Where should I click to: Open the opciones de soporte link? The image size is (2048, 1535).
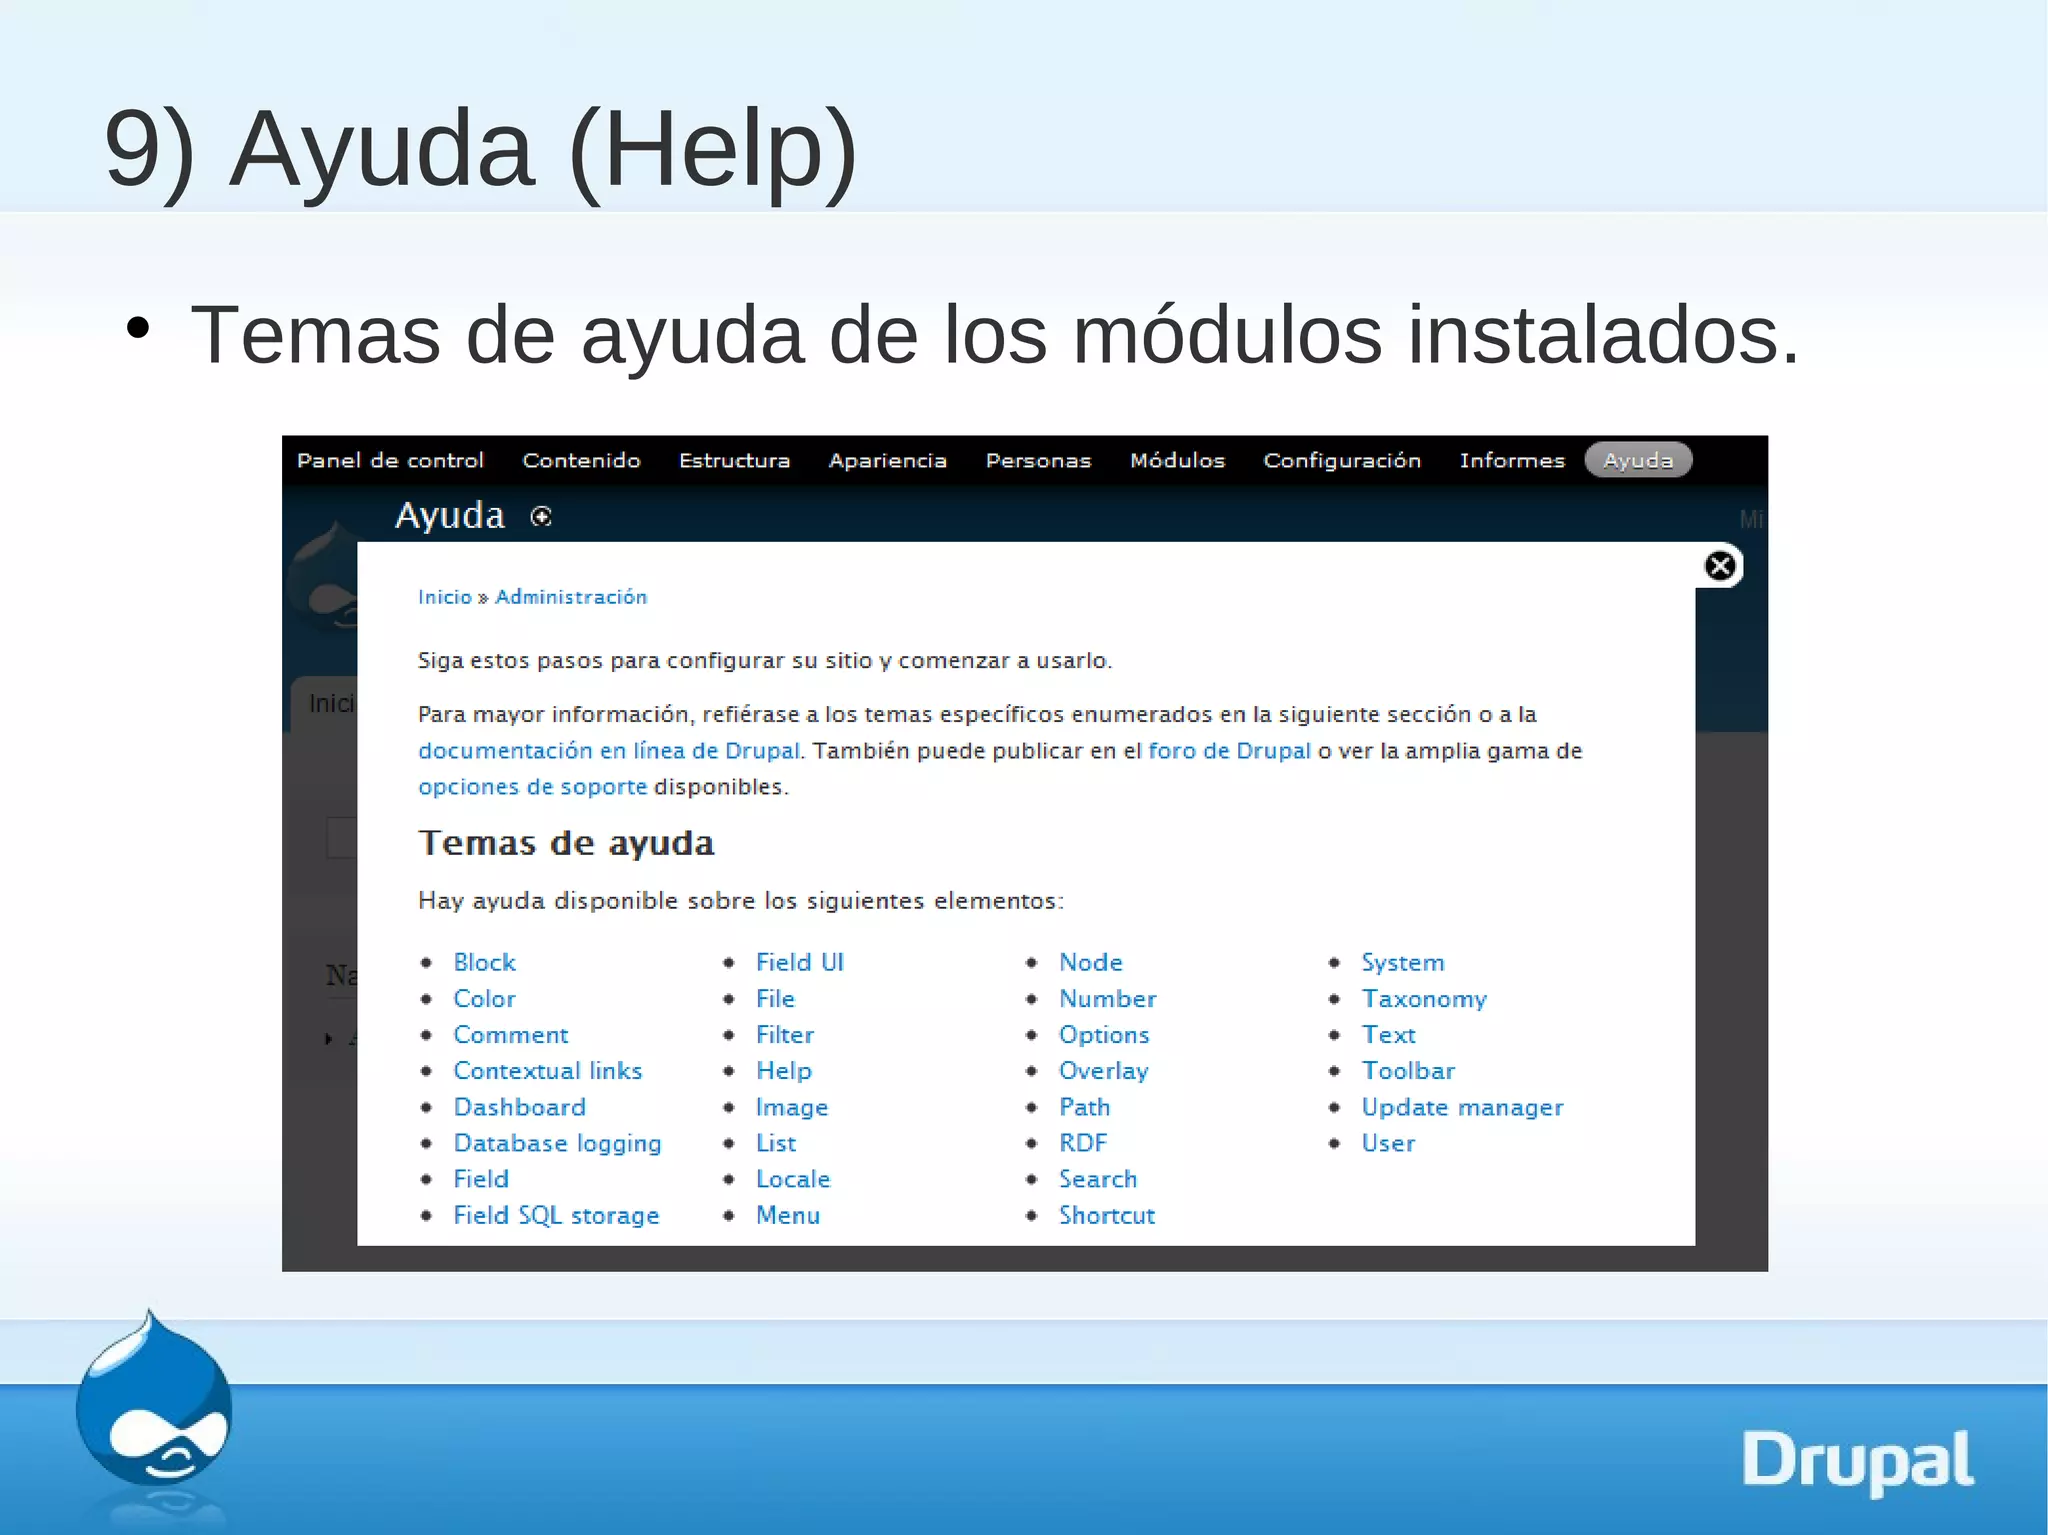click(532, 787)
